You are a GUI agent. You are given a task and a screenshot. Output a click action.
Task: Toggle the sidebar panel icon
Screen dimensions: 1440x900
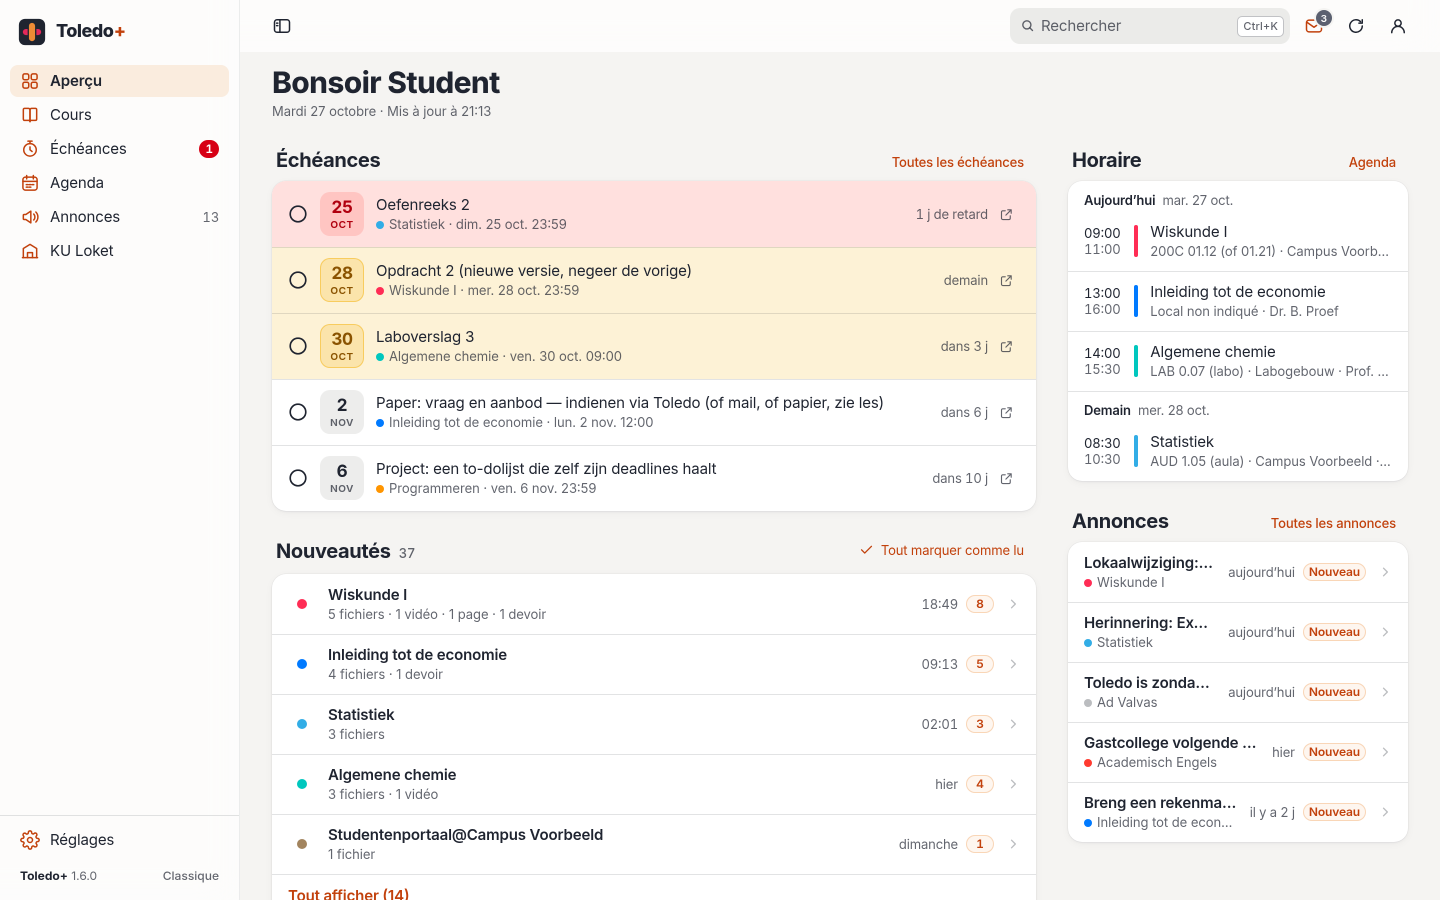point(282,26)
